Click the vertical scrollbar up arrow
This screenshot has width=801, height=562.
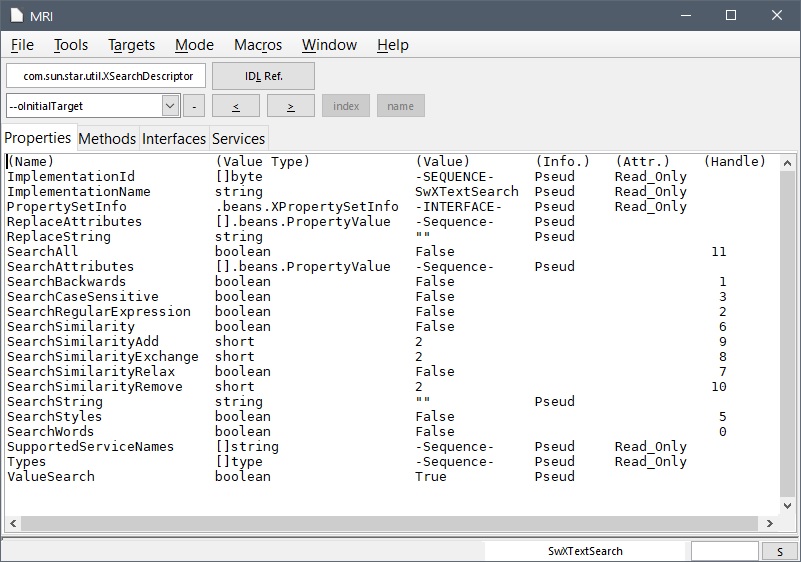787,163
